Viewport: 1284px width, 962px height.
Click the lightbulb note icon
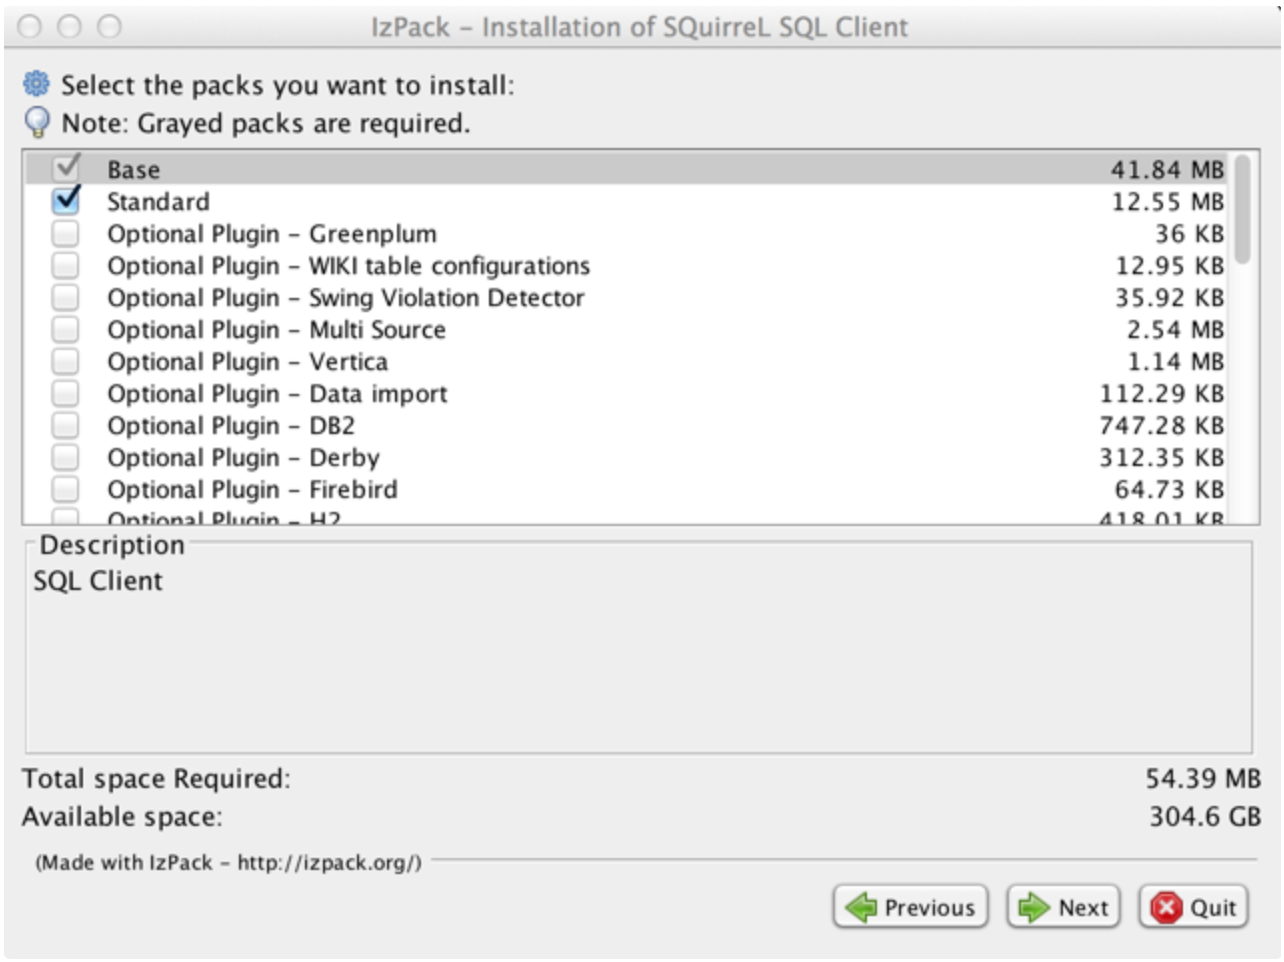click(x=36, y=122)
